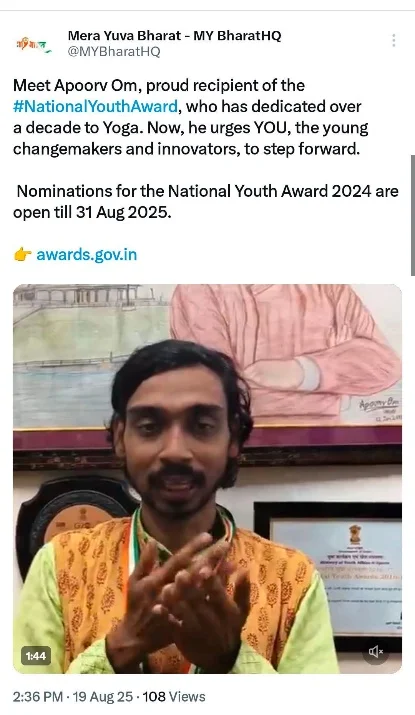Click the 'open till 31 Aug 2025' line

pos(92,212)
